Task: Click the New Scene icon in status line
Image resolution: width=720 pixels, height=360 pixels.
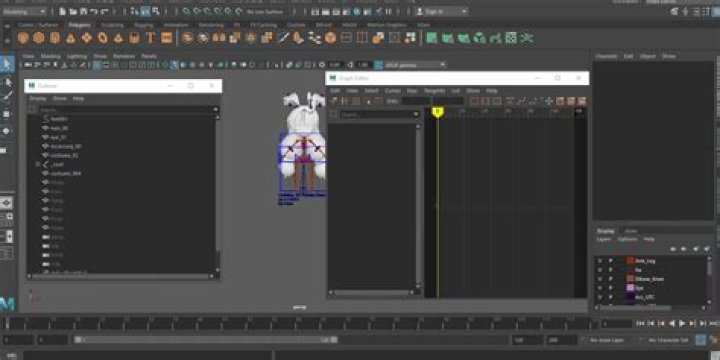Action: click(62, 11)
